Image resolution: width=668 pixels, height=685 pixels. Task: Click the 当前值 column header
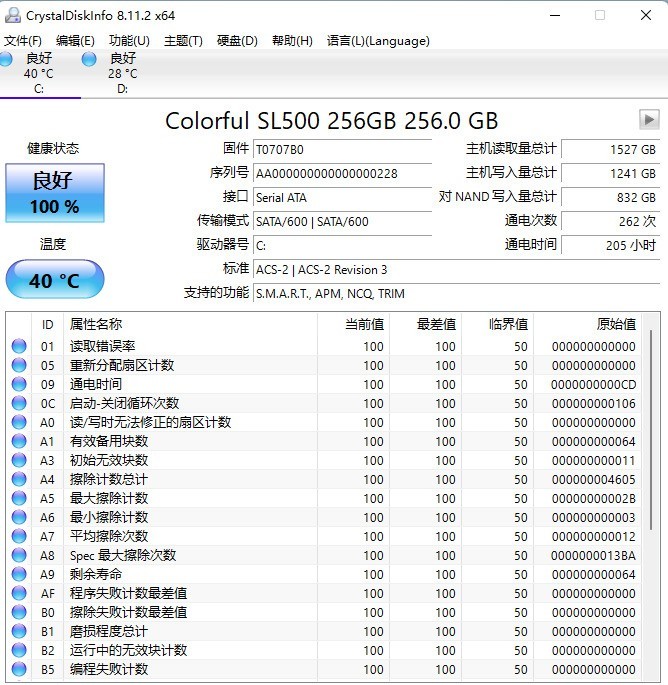353,325
